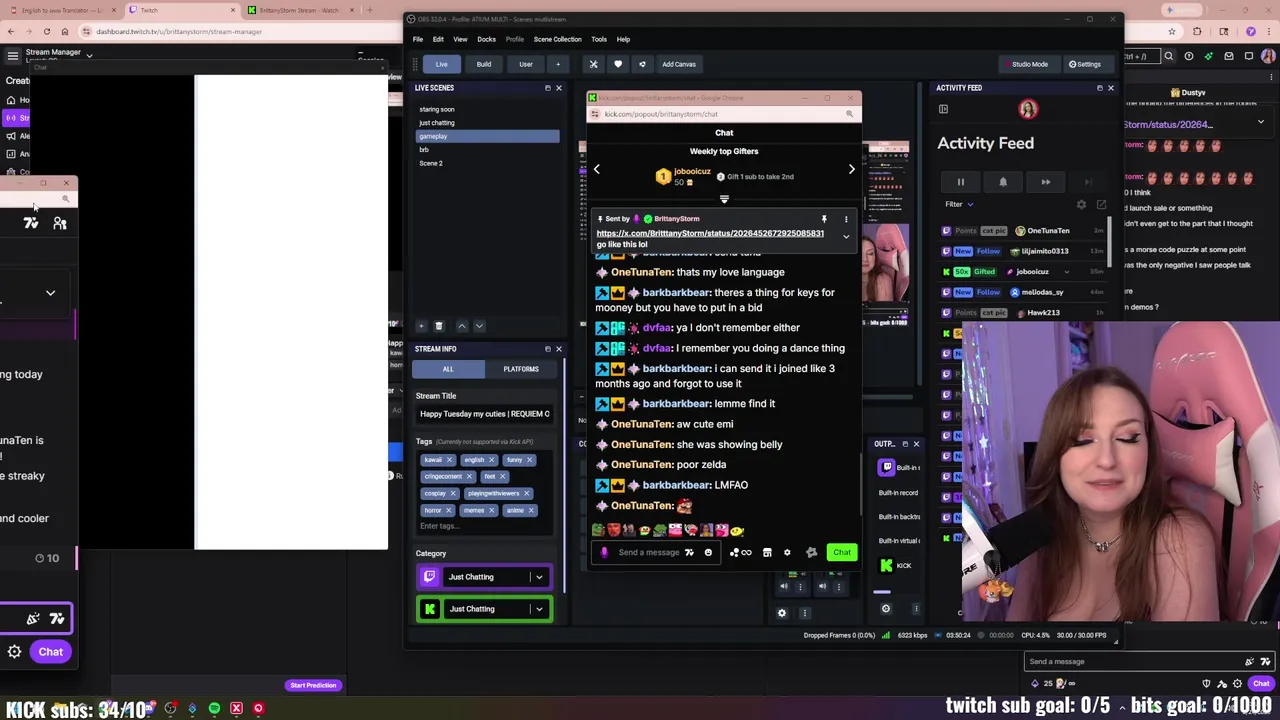
Task: Float the Stream Info dock
Action: pos(547,349)
